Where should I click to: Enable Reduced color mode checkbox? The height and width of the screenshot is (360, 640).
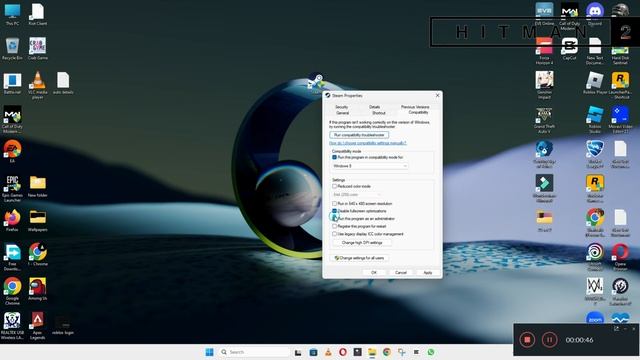334,186
